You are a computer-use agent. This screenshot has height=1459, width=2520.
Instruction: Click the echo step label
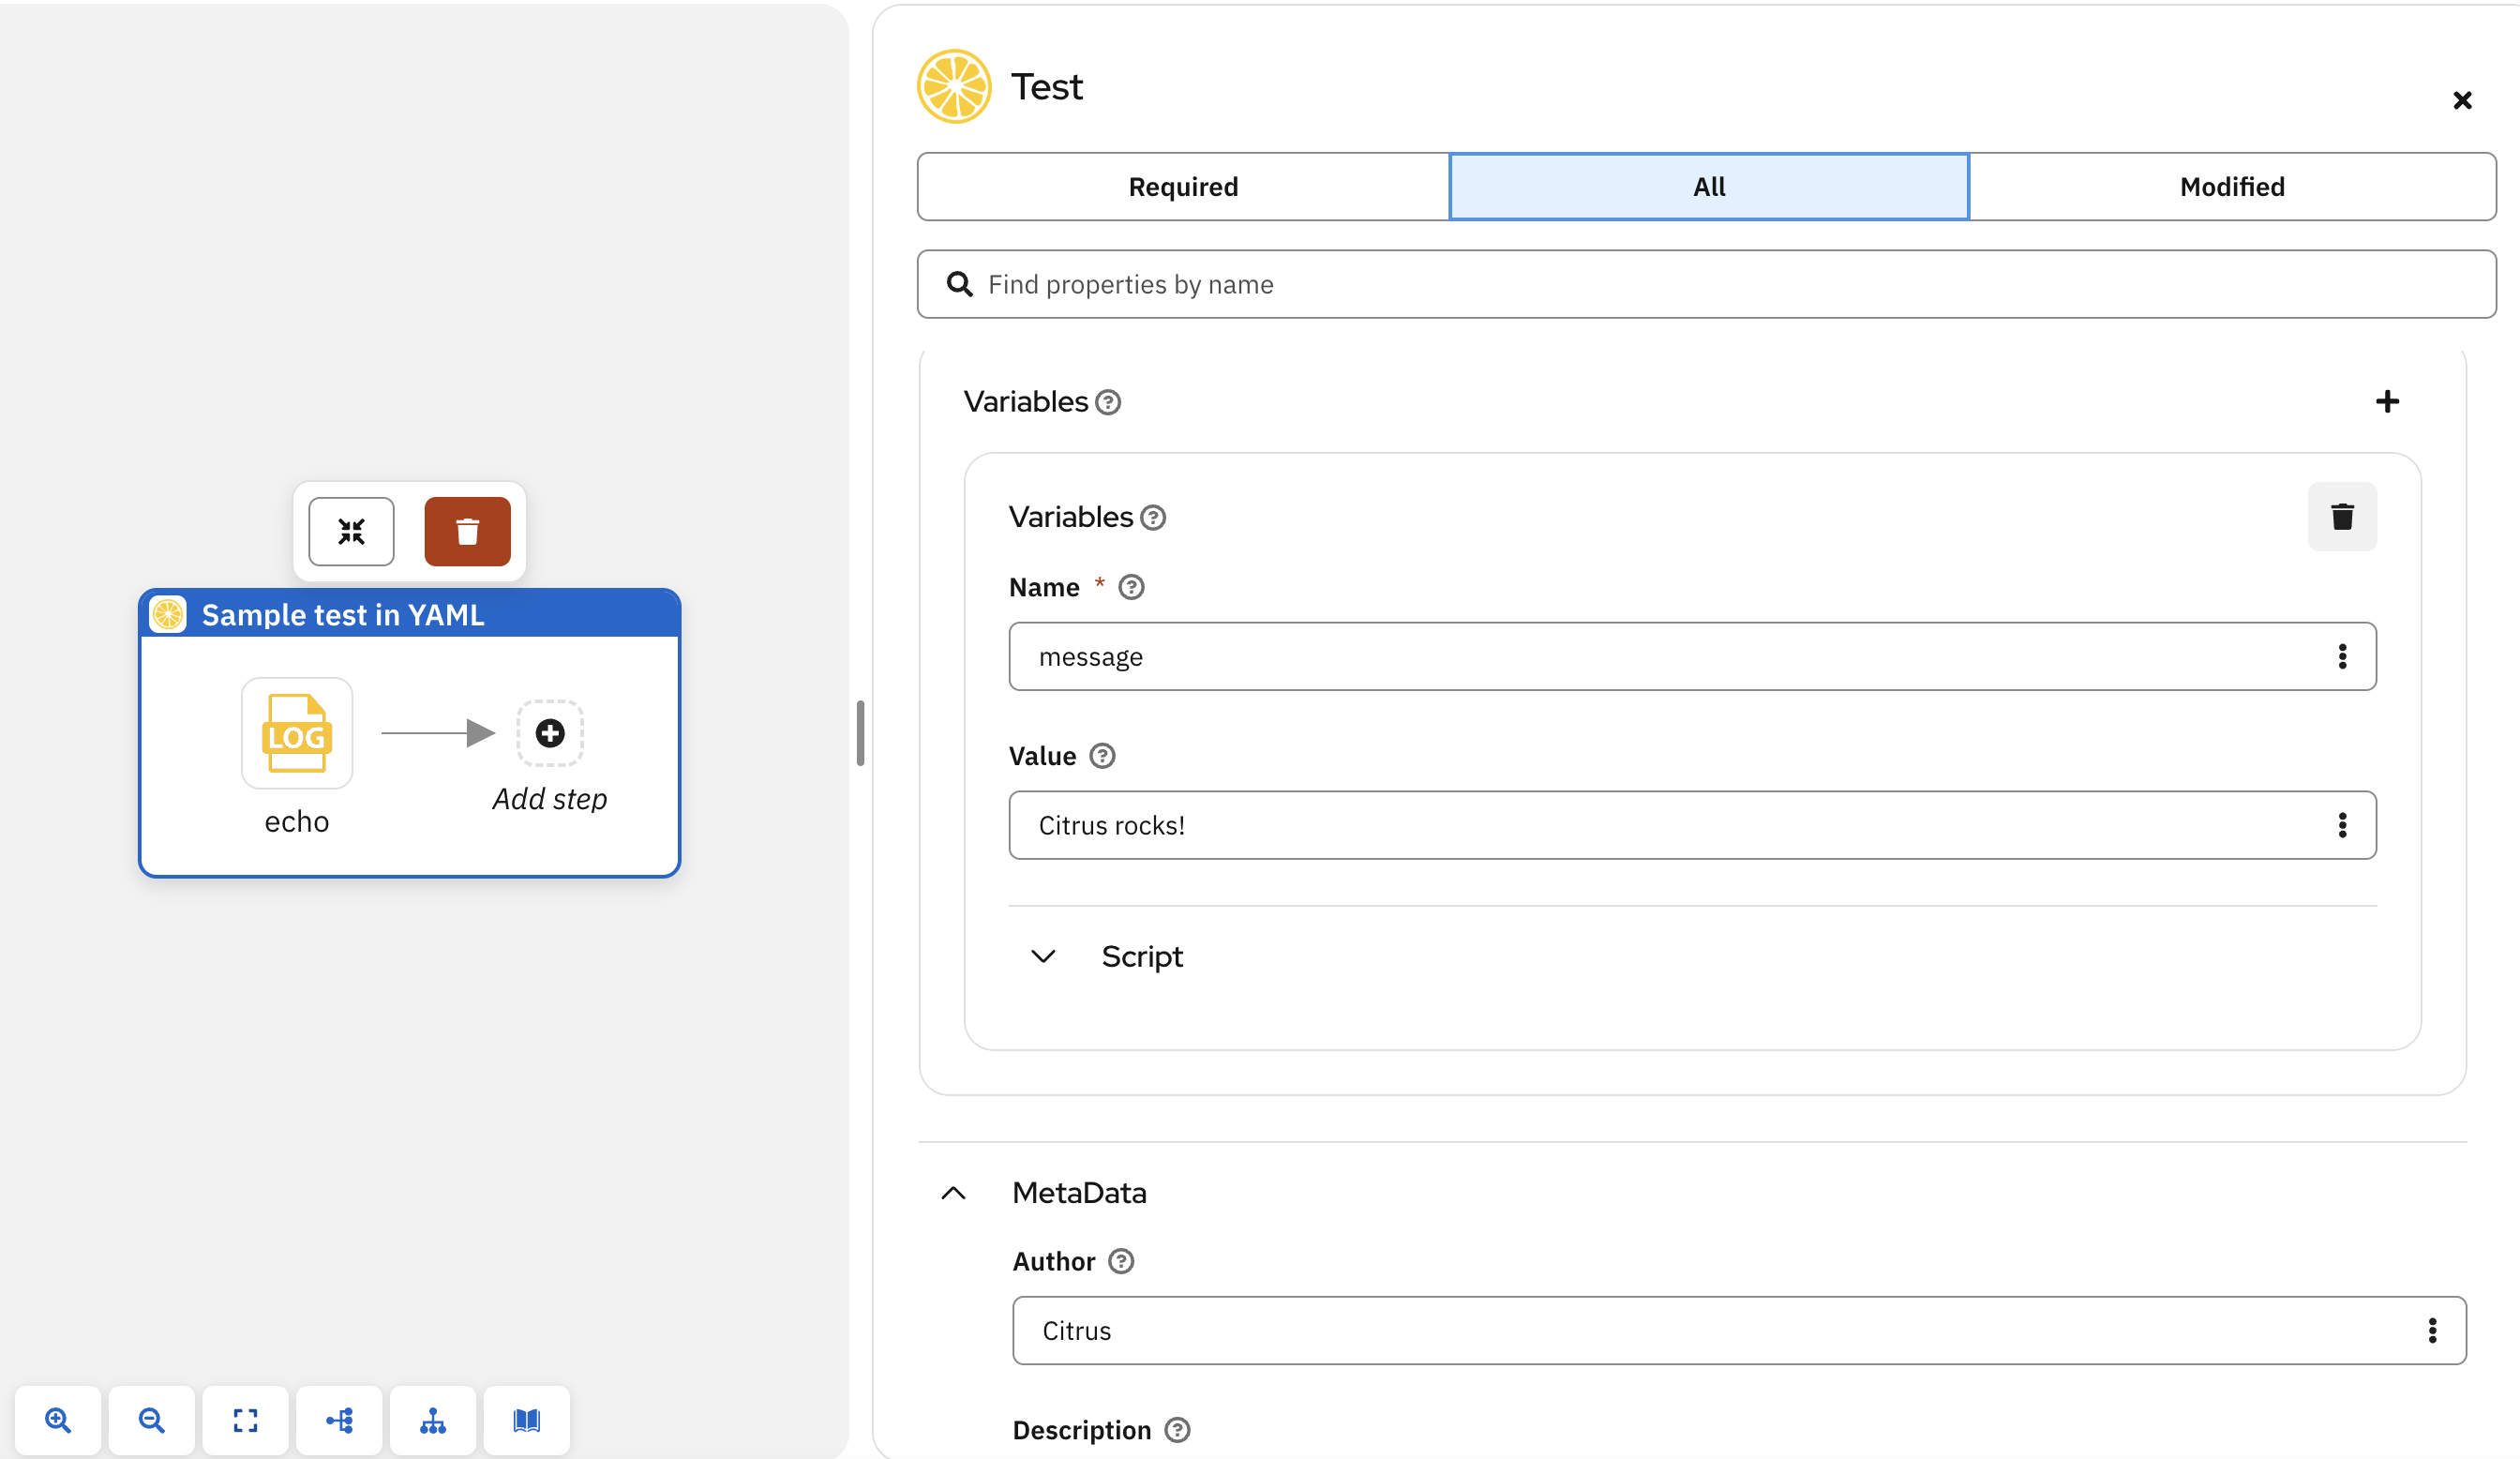tap(297, 821)
